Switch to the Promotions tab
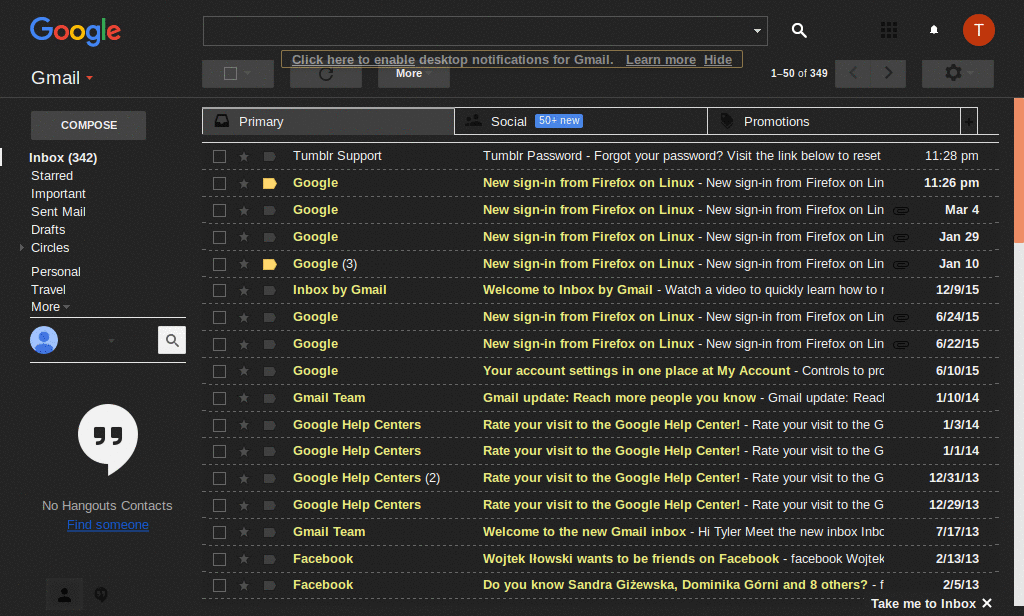The height and width of the screenshot is (616, 1024). tap(834, 122)
